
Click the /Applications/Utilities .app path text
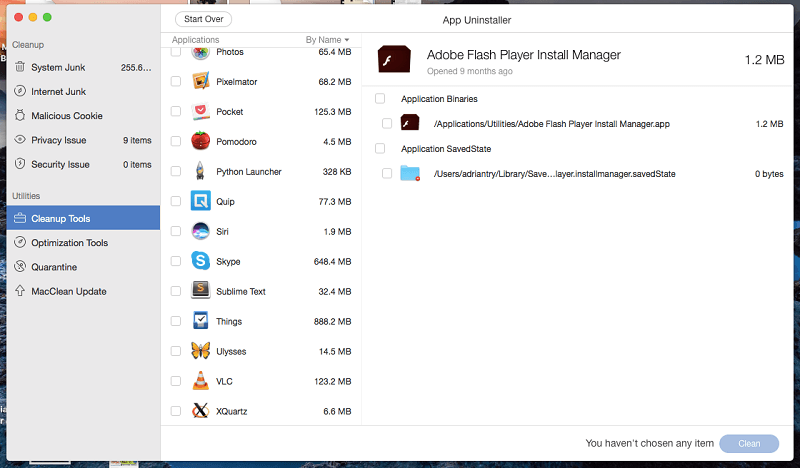click(552, 124)
